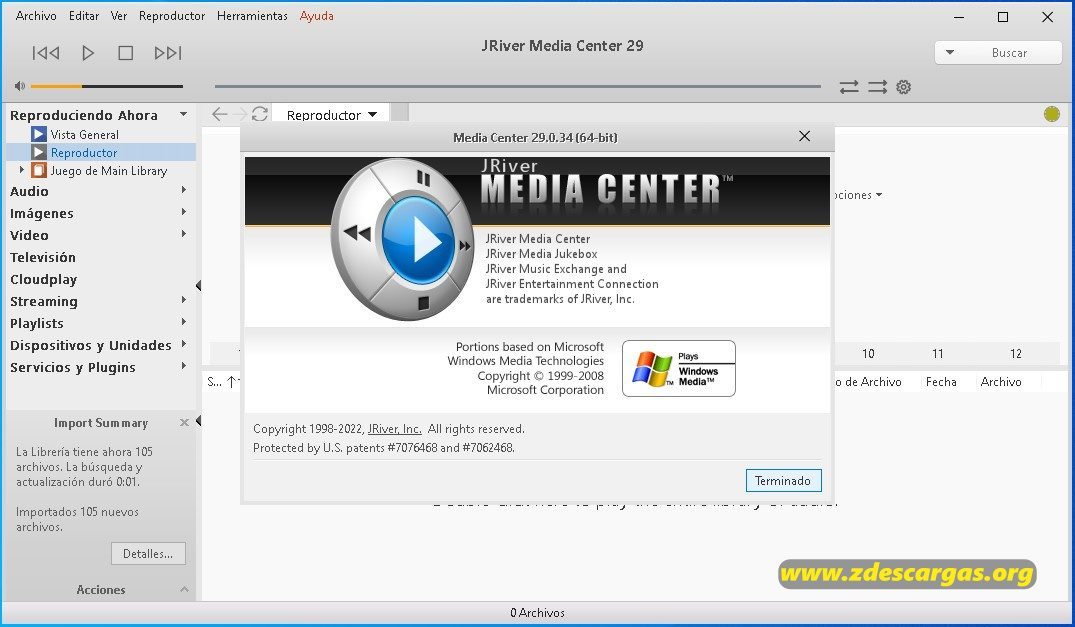Viewport: 1075px width, 627px height.
Task: Open the Archivo menu
Action: point(36,16)
